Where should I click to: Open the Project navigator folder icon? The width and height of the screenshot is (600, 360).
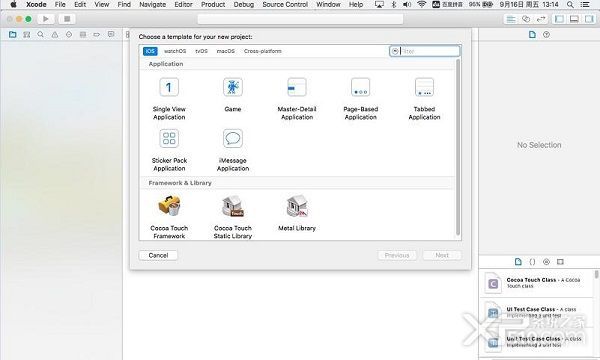coord(13,34)
